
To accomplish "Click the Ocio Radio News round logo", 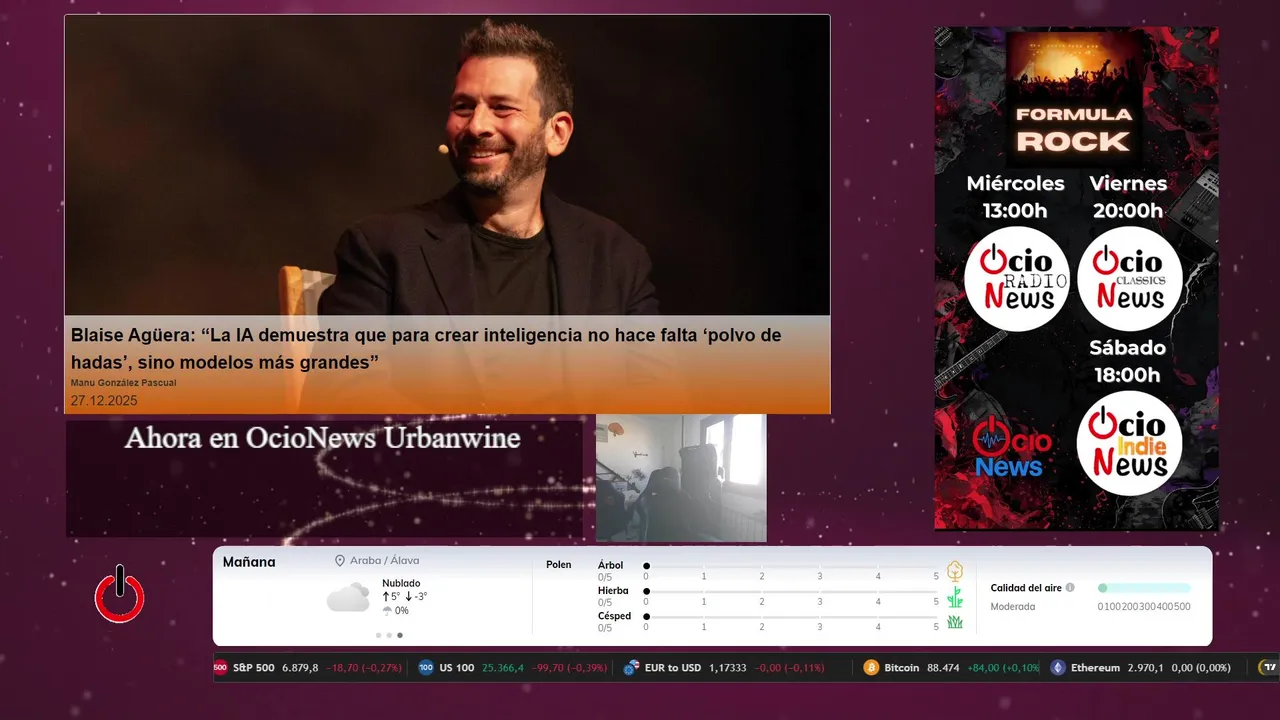I will (1016, 278).
